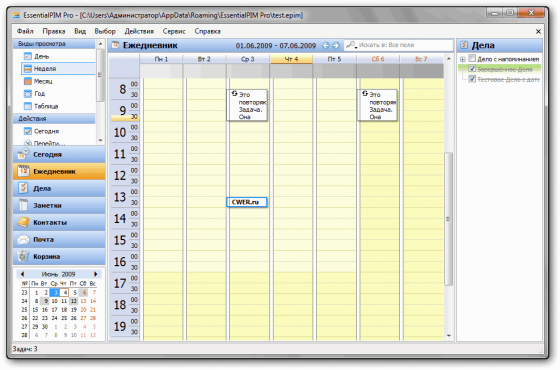Click the calendar scrollbar down arrow

pos(449,336)
